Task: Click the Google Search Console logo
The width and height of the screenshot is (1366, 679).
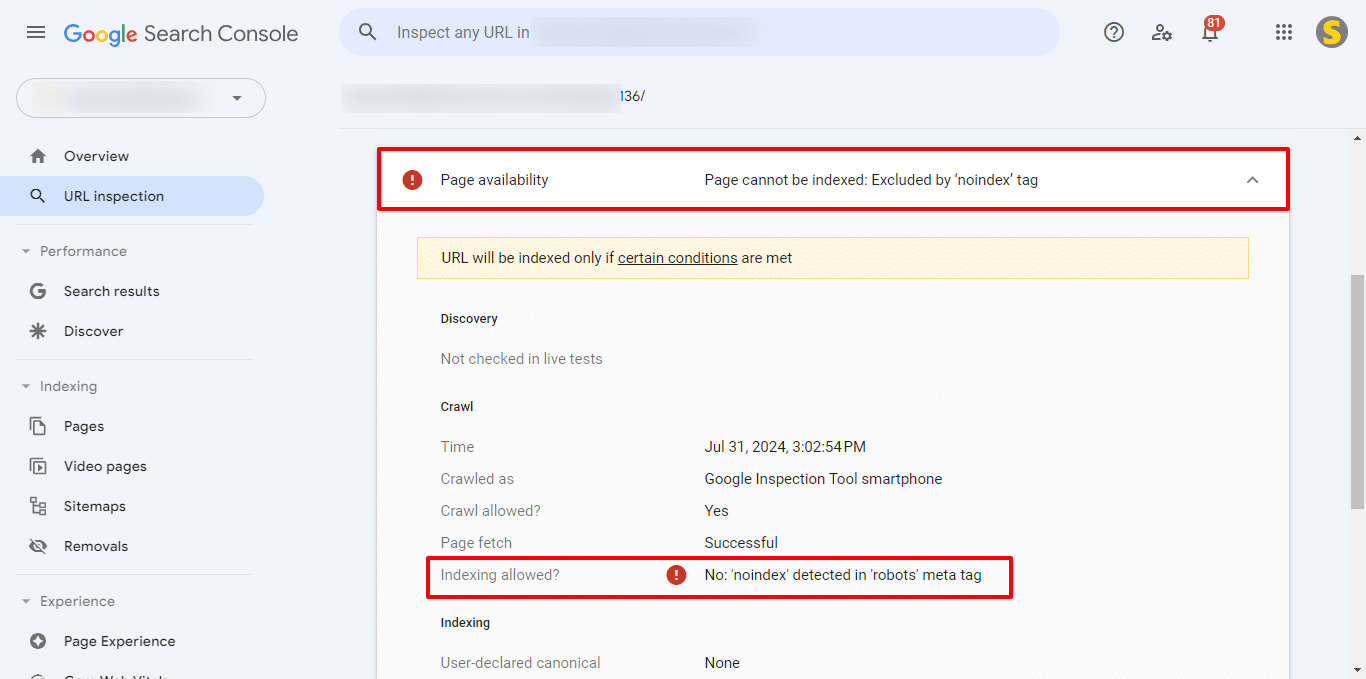Action: pyautogui.click(x=181, y=33)
